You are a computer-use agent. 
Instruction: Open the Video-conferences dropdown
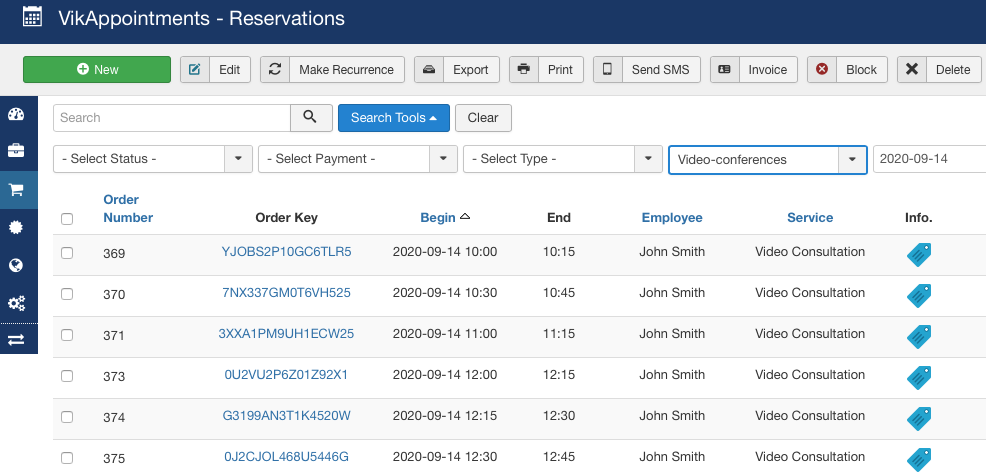pos(768,160)
